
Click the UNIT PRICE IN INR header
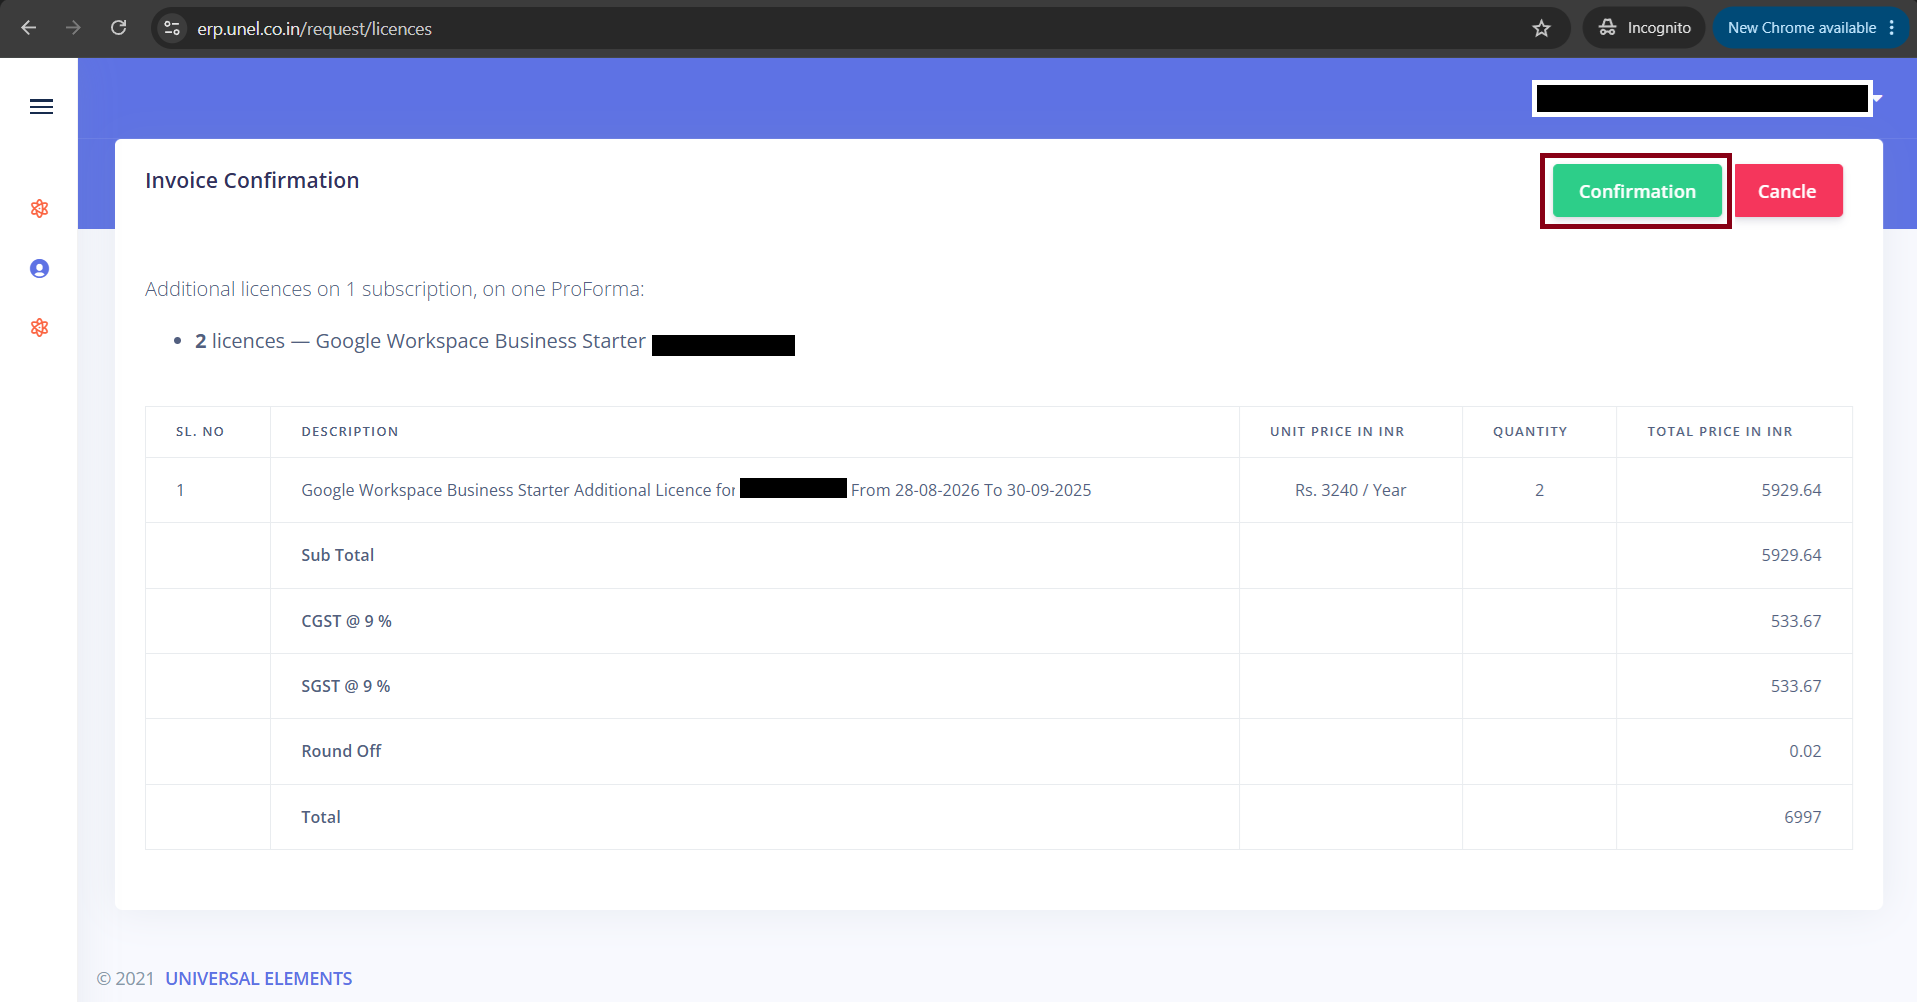click(1337, 432)
